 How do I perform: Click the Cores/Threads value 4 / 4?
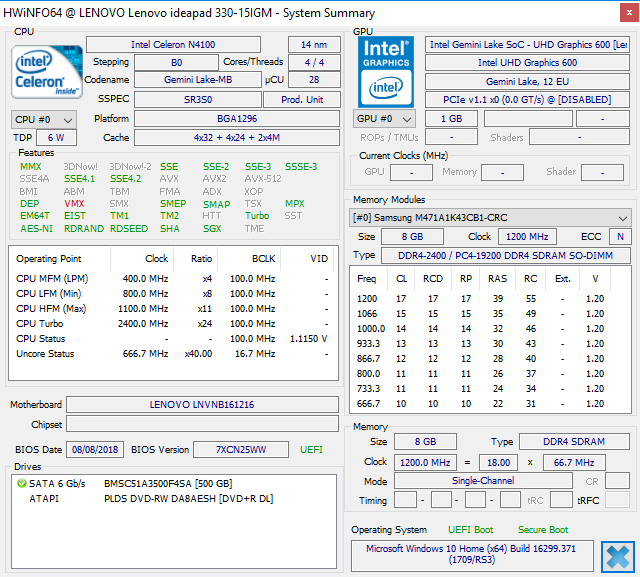click(314, 62)
